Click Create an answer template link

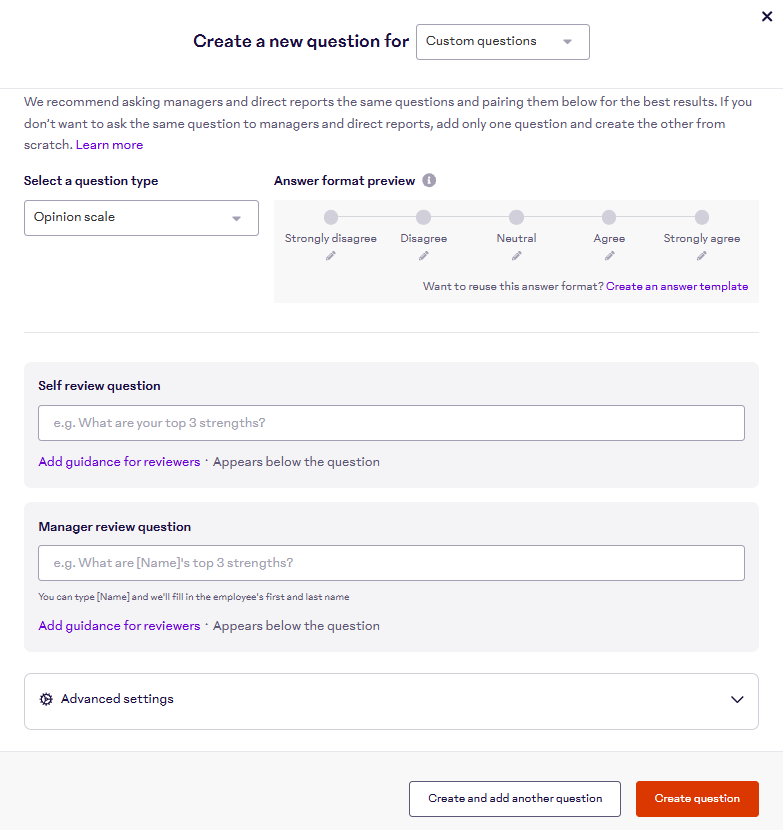tap(677, 286)
